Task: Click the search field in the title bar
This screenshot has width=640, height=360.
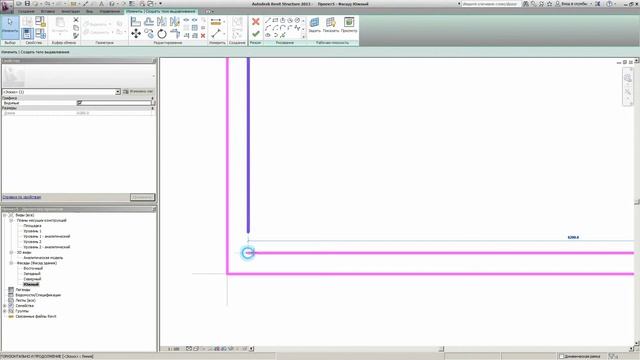Action: 490,4
